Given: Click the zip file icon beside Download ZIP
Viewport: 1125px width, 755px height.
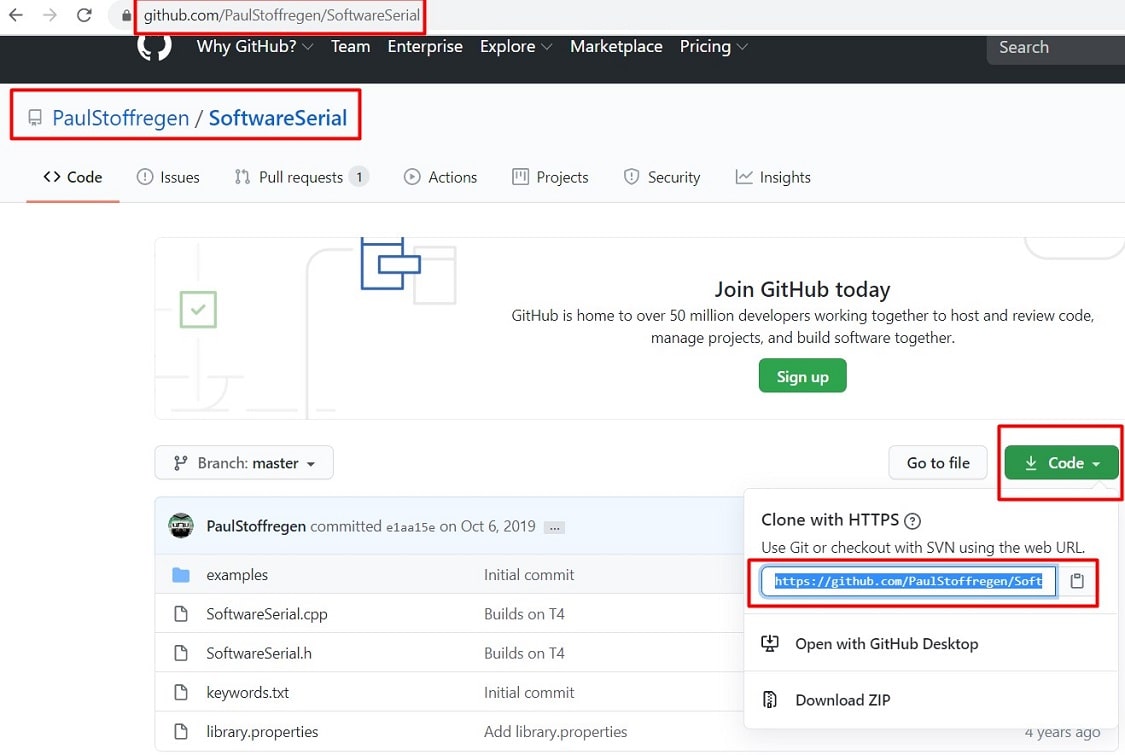Looking at the screenshot, I should click(770, 700).
